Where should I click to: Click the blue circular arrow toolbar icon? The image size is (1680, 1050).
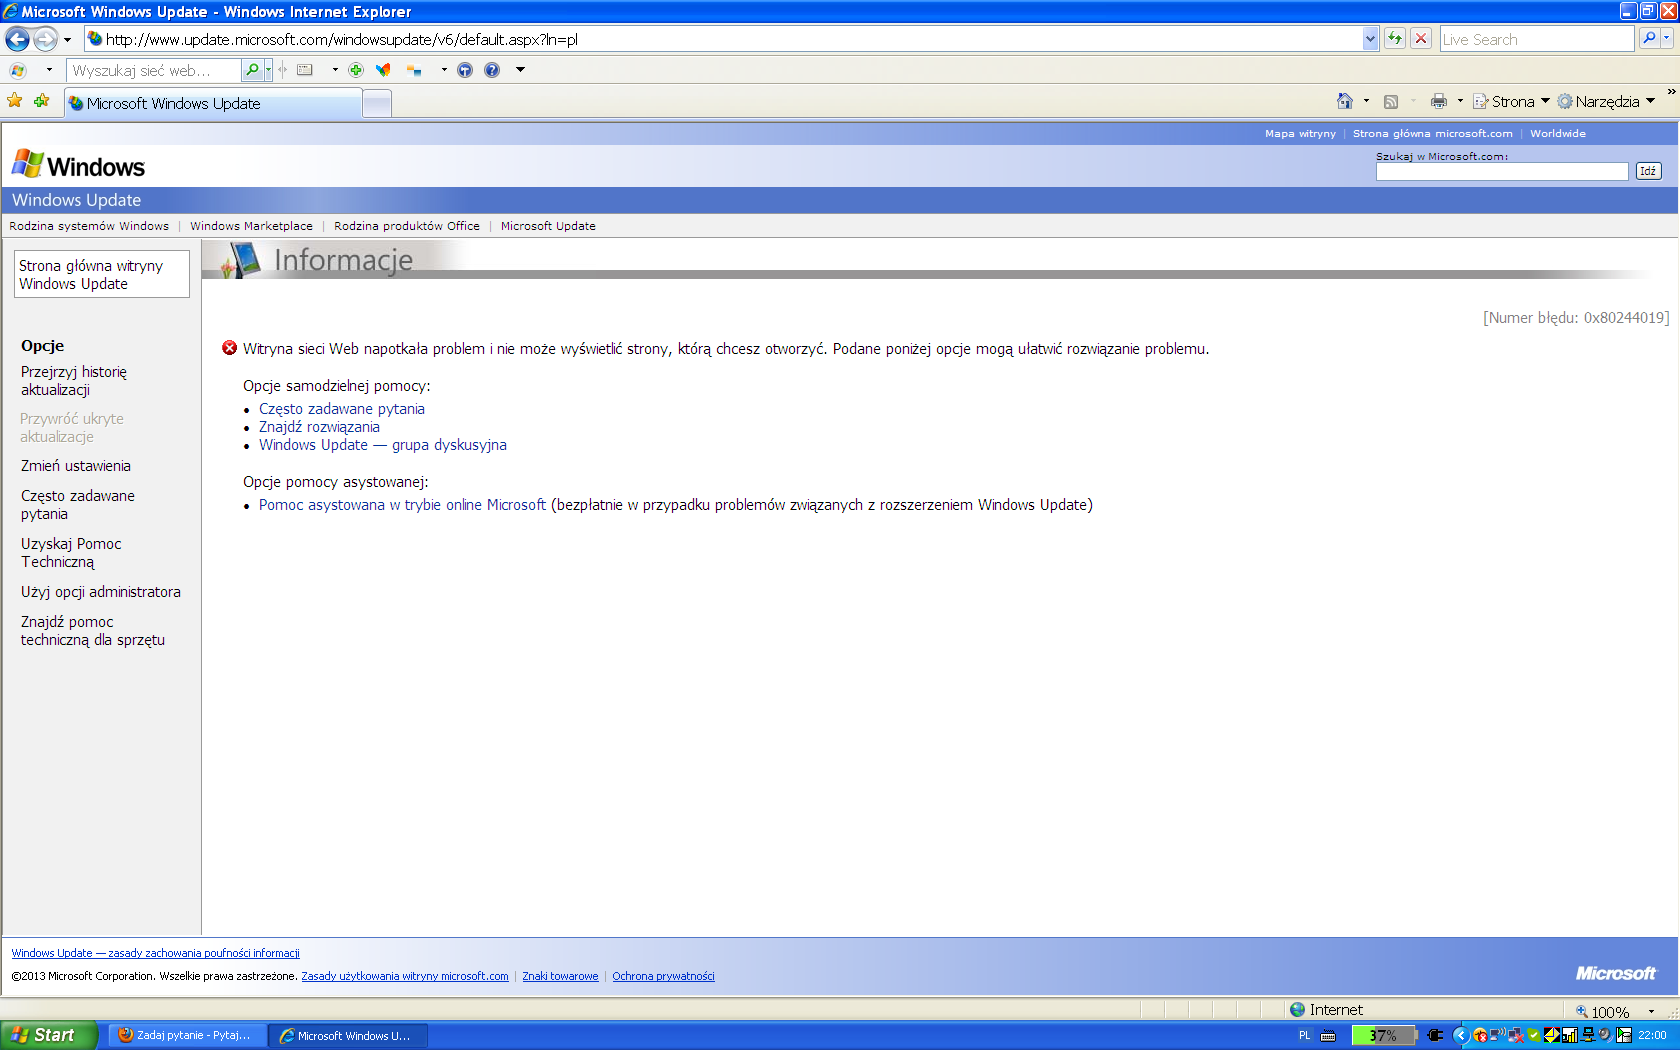coord(465,70)
